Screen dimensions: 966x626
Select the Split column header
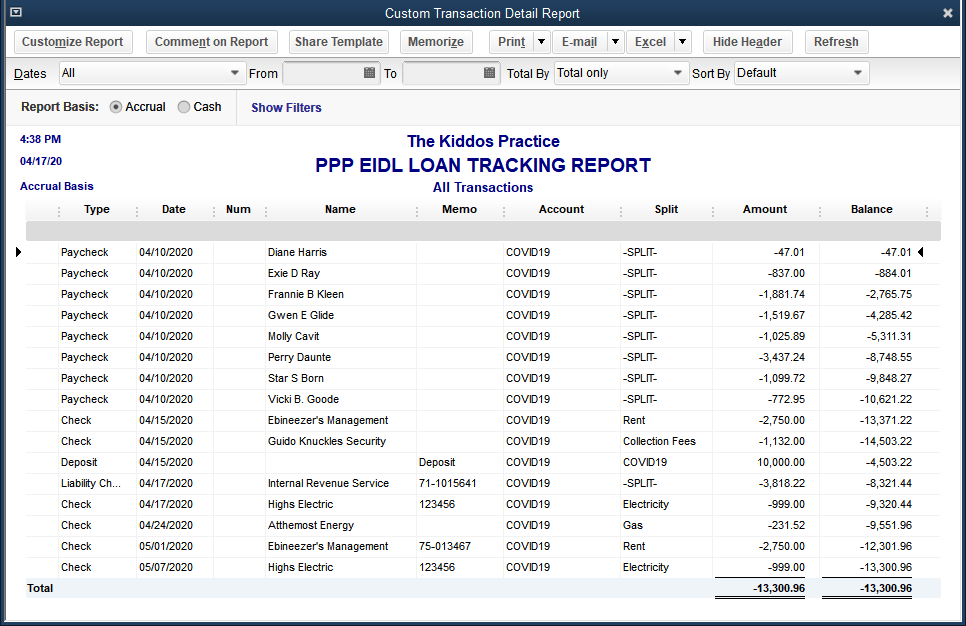(666, 209)
